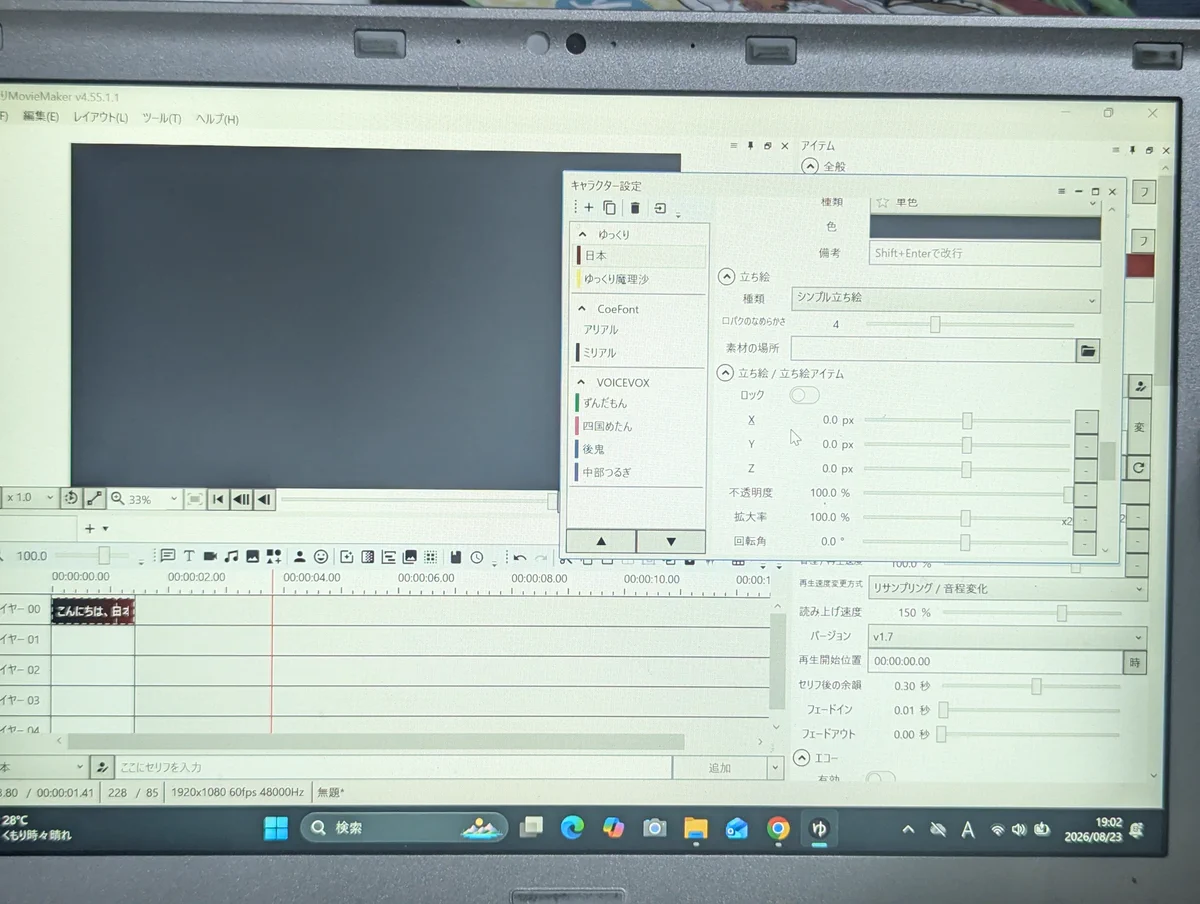Move selected character down in list
This screenshot has width=1200, height=904.
pyautogui.click(x=671, y=541)
